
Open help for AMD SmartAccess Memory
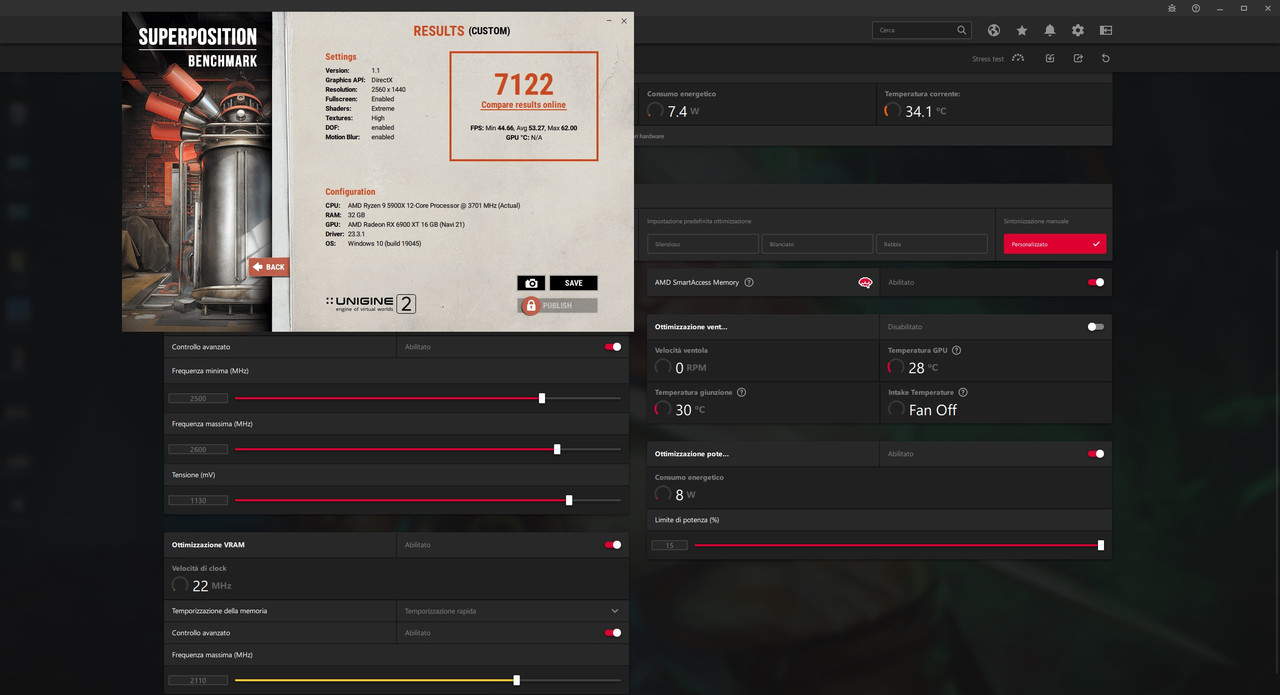pos(749,282)
